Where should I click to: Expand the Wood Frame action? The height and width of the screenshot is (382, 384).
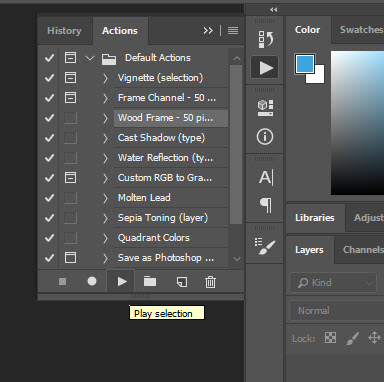click(105, 118)
